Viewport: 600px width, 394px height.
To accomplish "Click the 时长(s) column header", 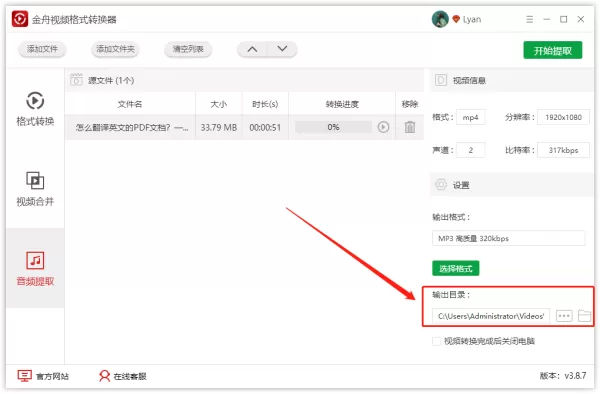I will click(x=265, y=104).
